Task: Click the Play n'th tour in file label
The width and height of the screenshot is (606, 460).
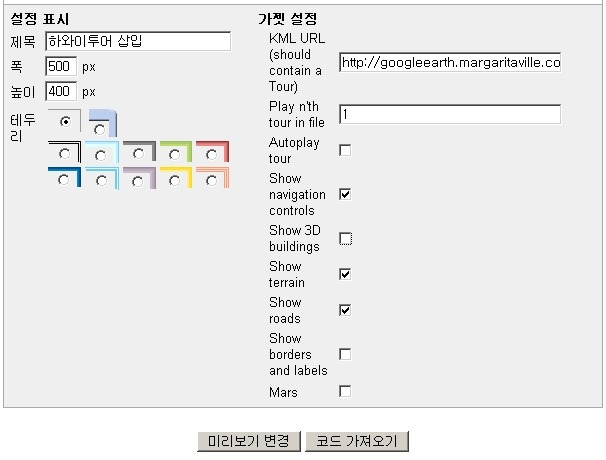Action: point(297,114)
